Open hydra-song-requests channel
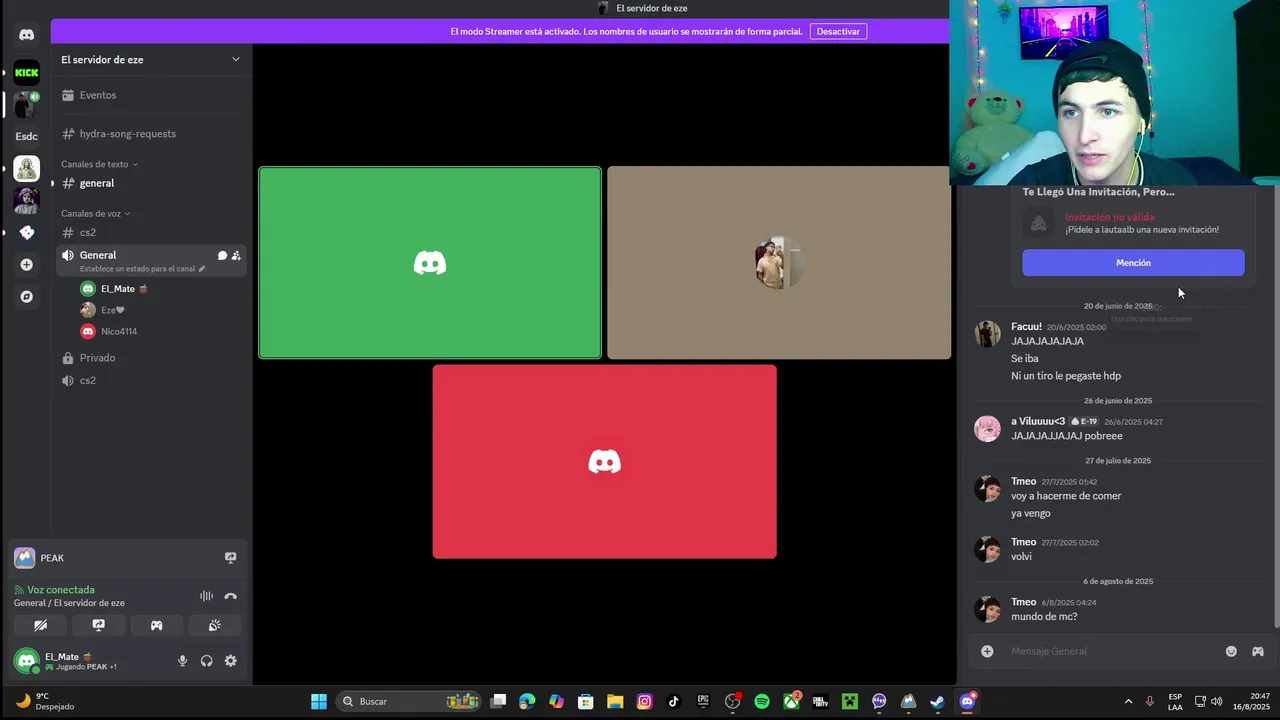This screenshot has width=1280, height=720. (x=150, y=134)
